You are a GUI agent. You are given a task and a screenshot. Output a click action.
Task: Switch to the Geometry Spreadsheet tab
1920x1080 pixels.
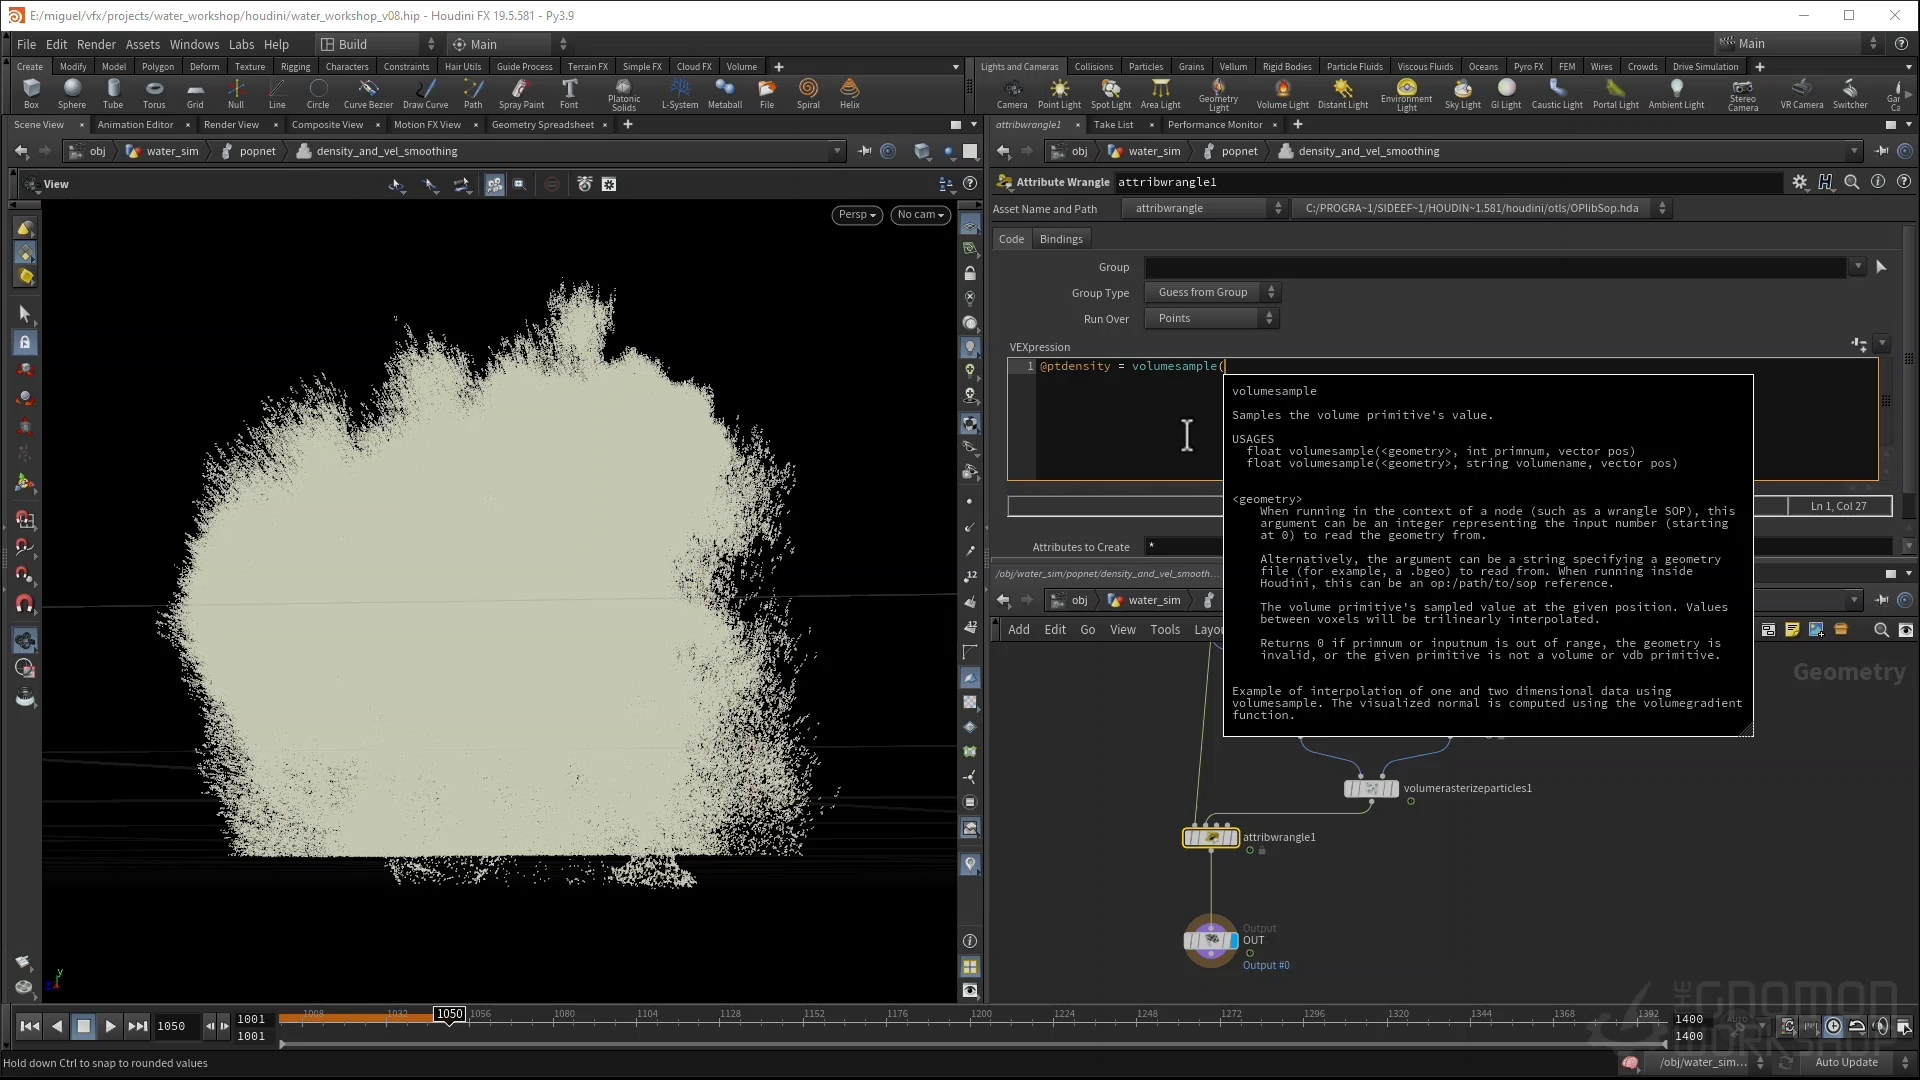coord(542,125)
